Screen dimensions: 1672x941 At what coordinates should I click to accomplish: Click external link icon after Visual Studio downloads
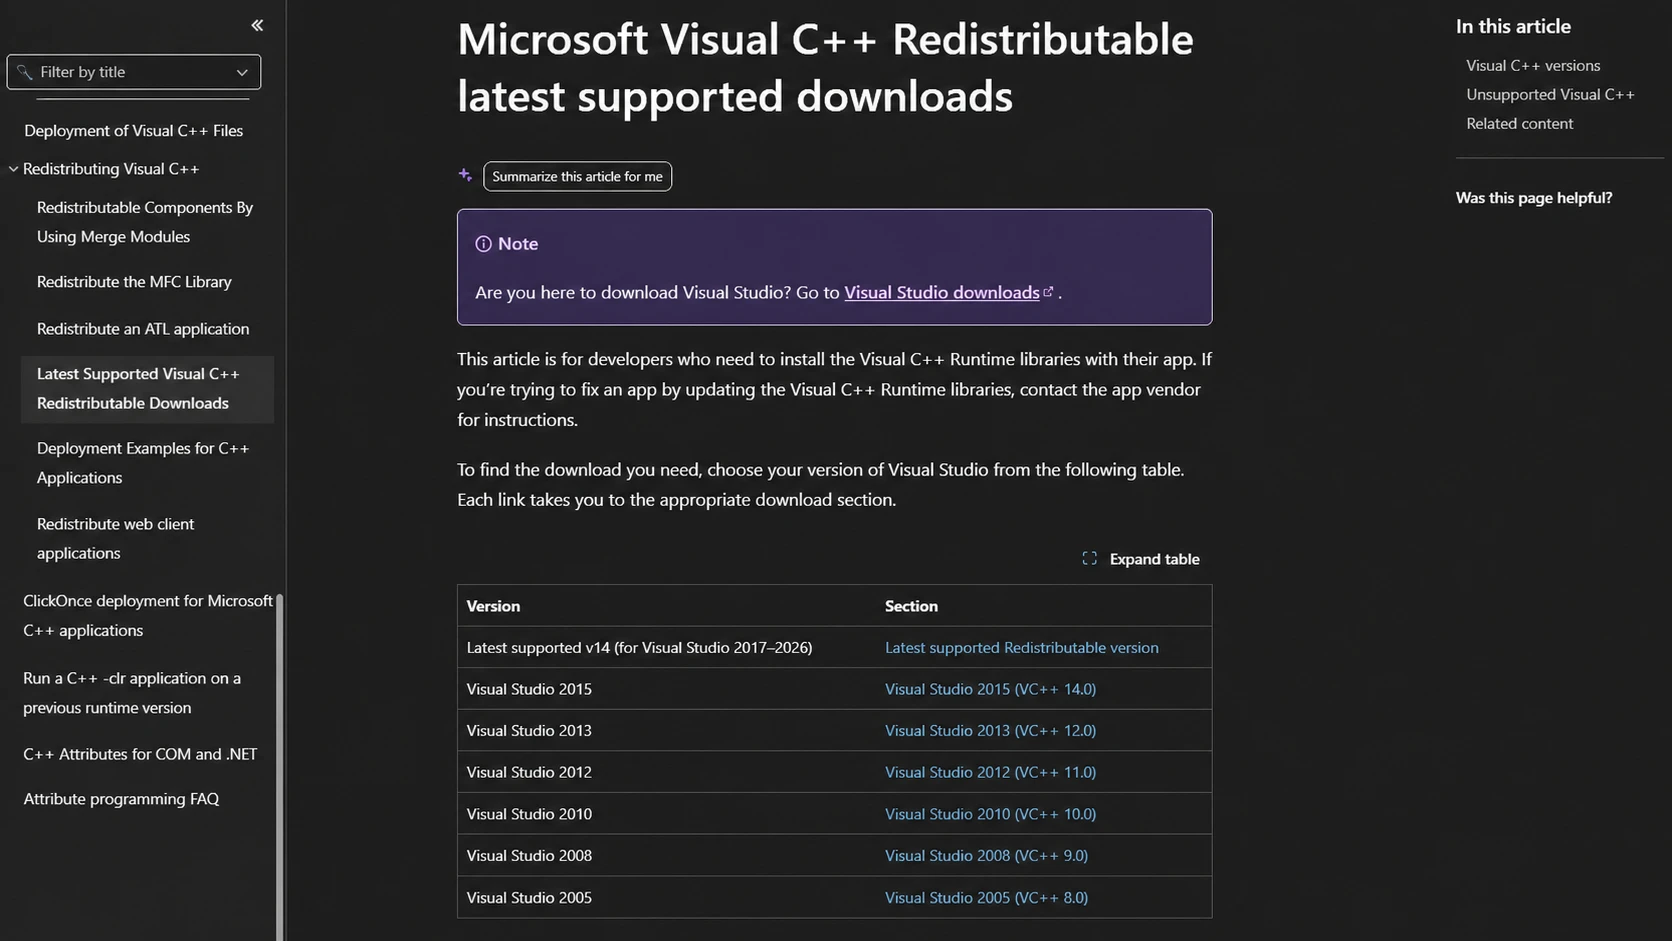pyautogui.click(x=1048, y=292)
